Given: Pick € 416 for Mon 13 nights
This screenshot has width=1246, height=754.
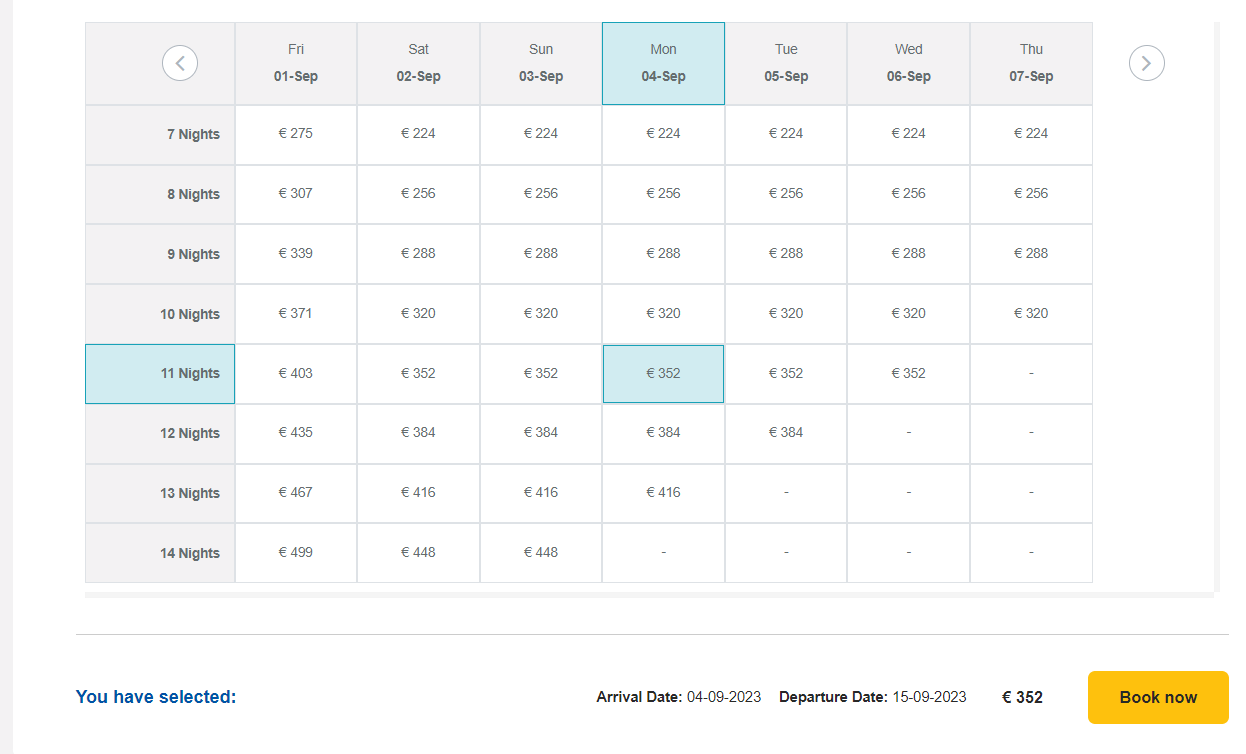Looking at the screenshot, I should pos(663,492).
